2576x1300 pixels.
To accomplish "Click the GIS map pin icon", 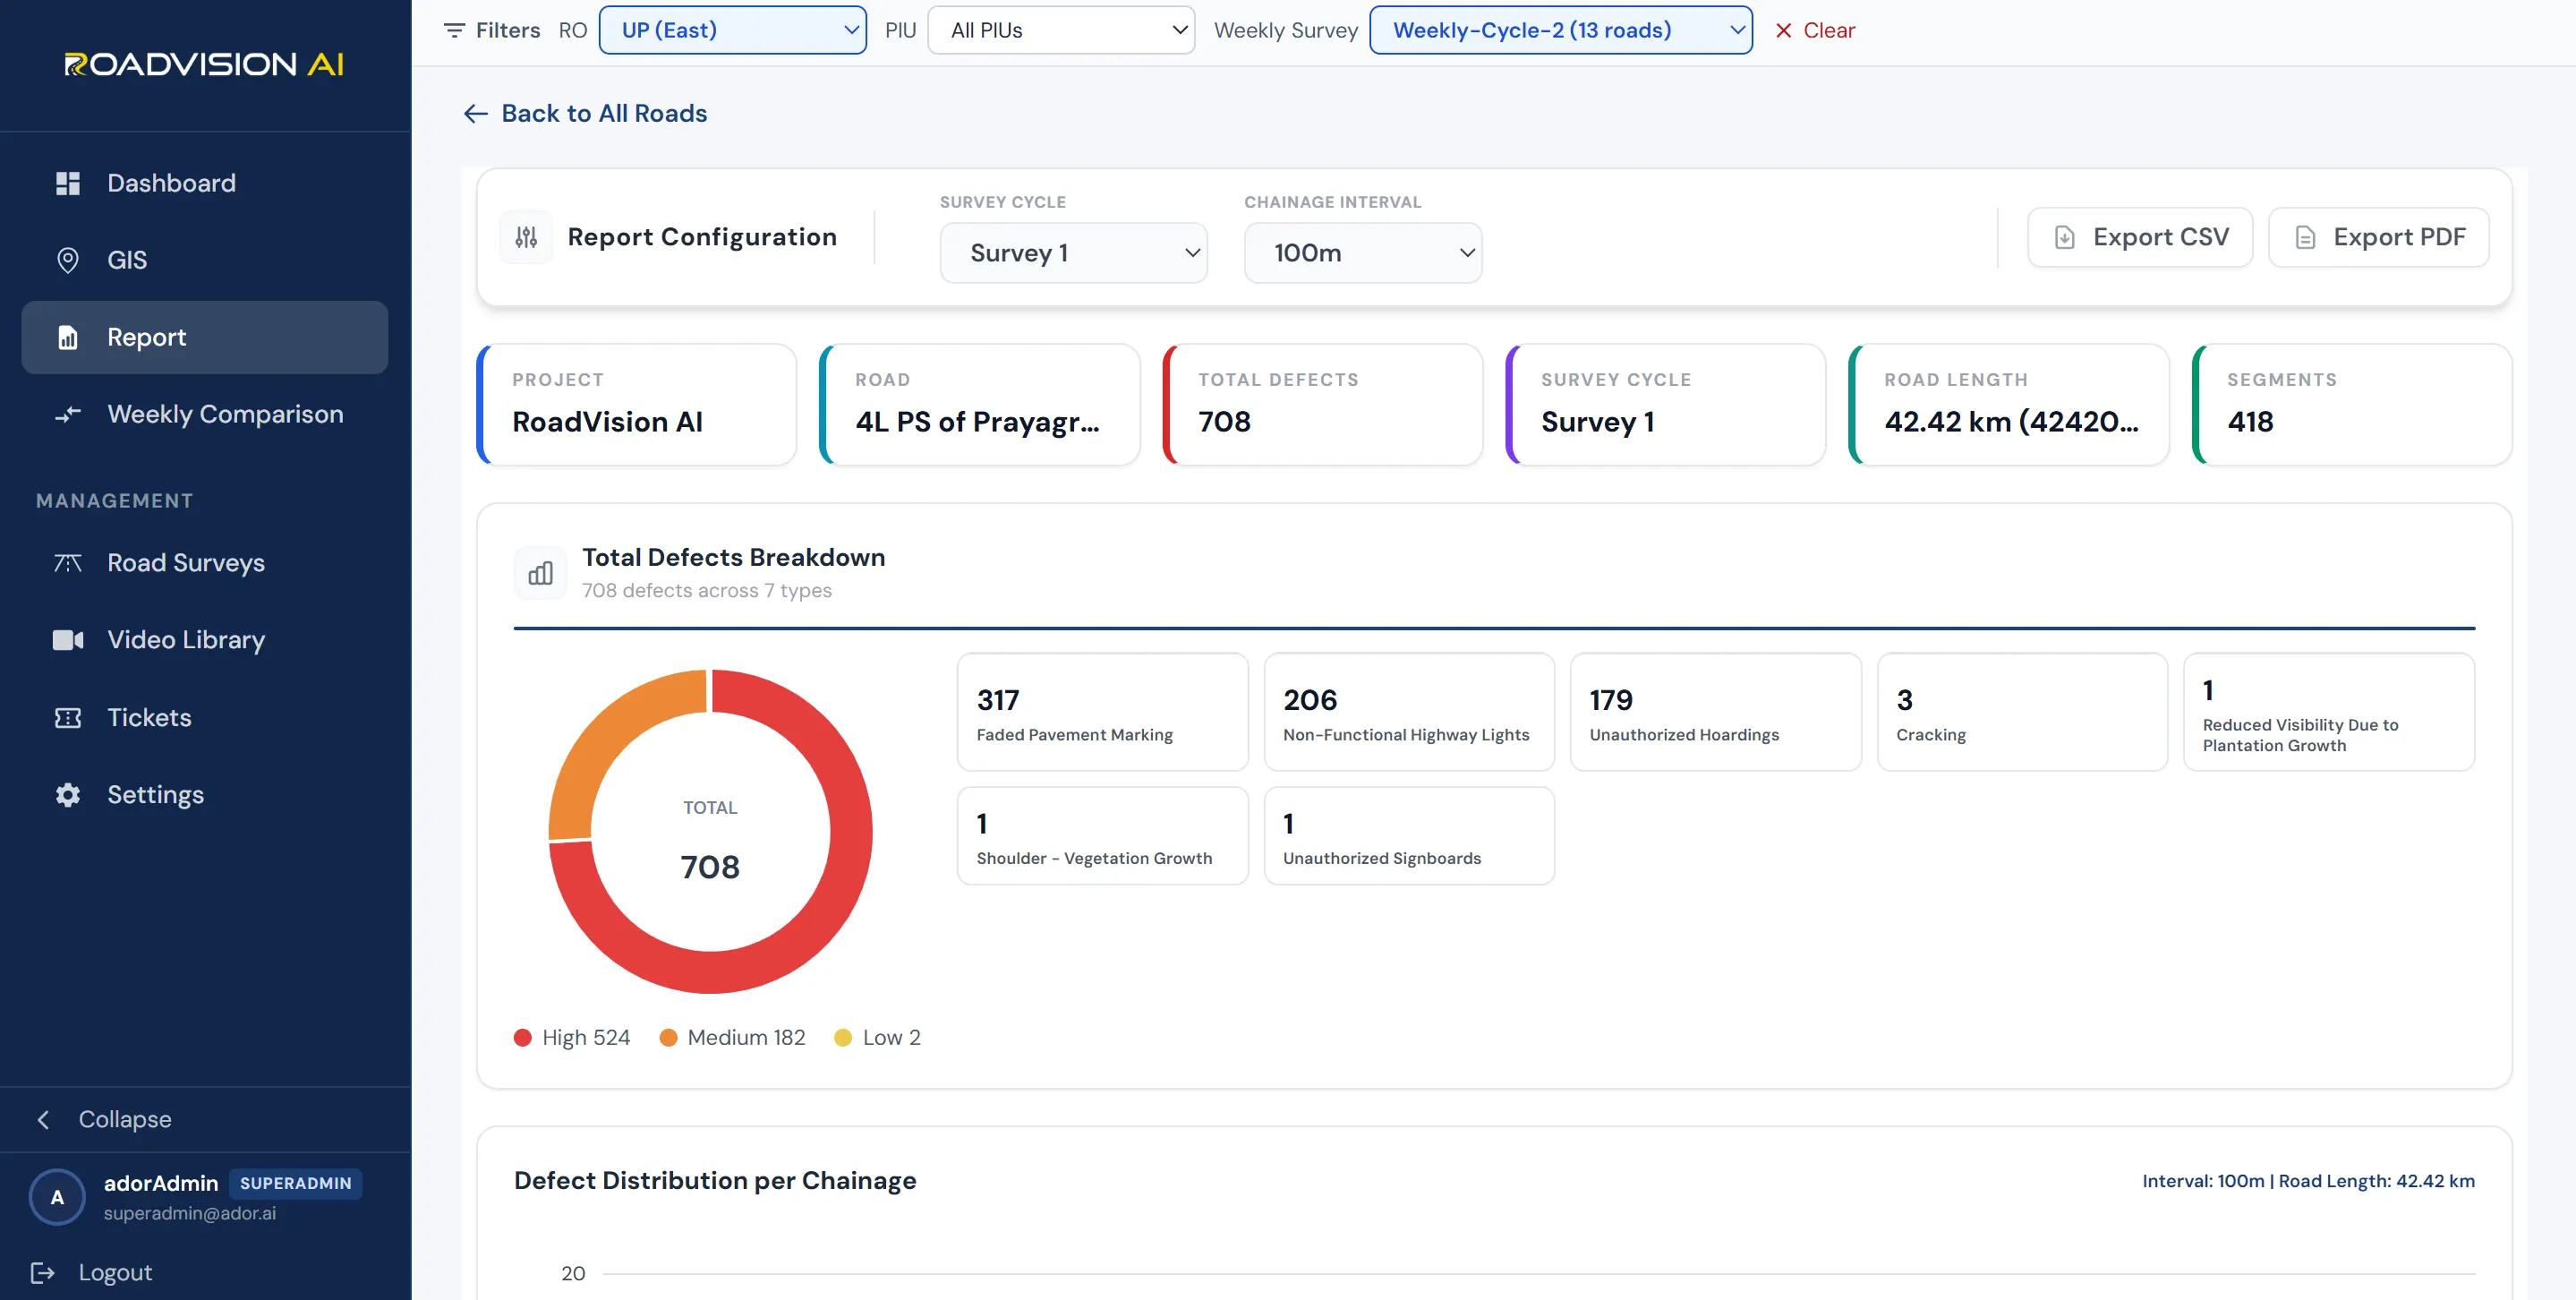I will pyautogui.click(x=67, y=260).
